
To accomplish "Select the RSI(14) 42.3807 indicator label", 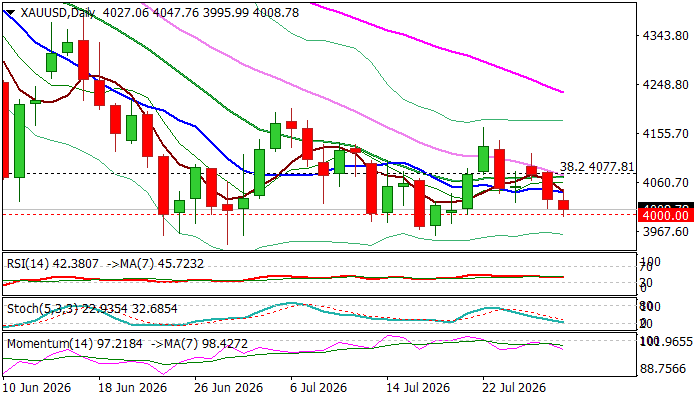I will (x=53, y=264).
